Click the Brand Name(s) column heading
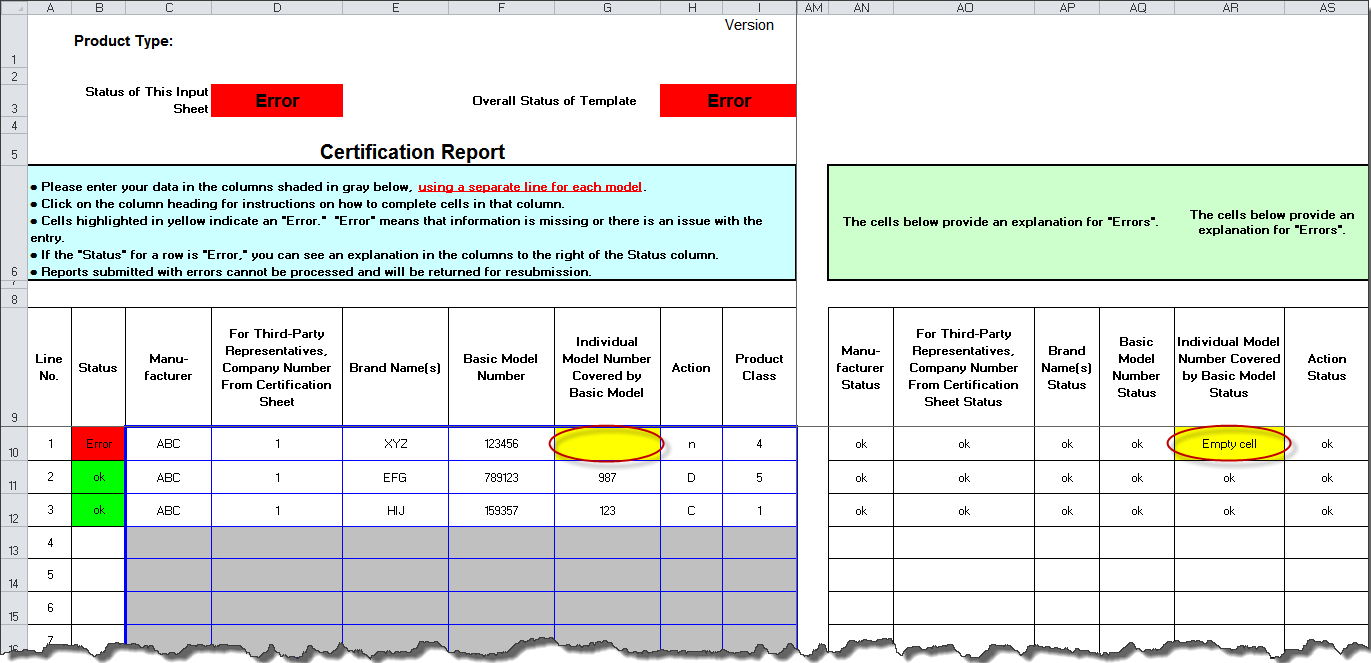The width and height of the screenshot is (1371, 663). [x=395, y=368]
